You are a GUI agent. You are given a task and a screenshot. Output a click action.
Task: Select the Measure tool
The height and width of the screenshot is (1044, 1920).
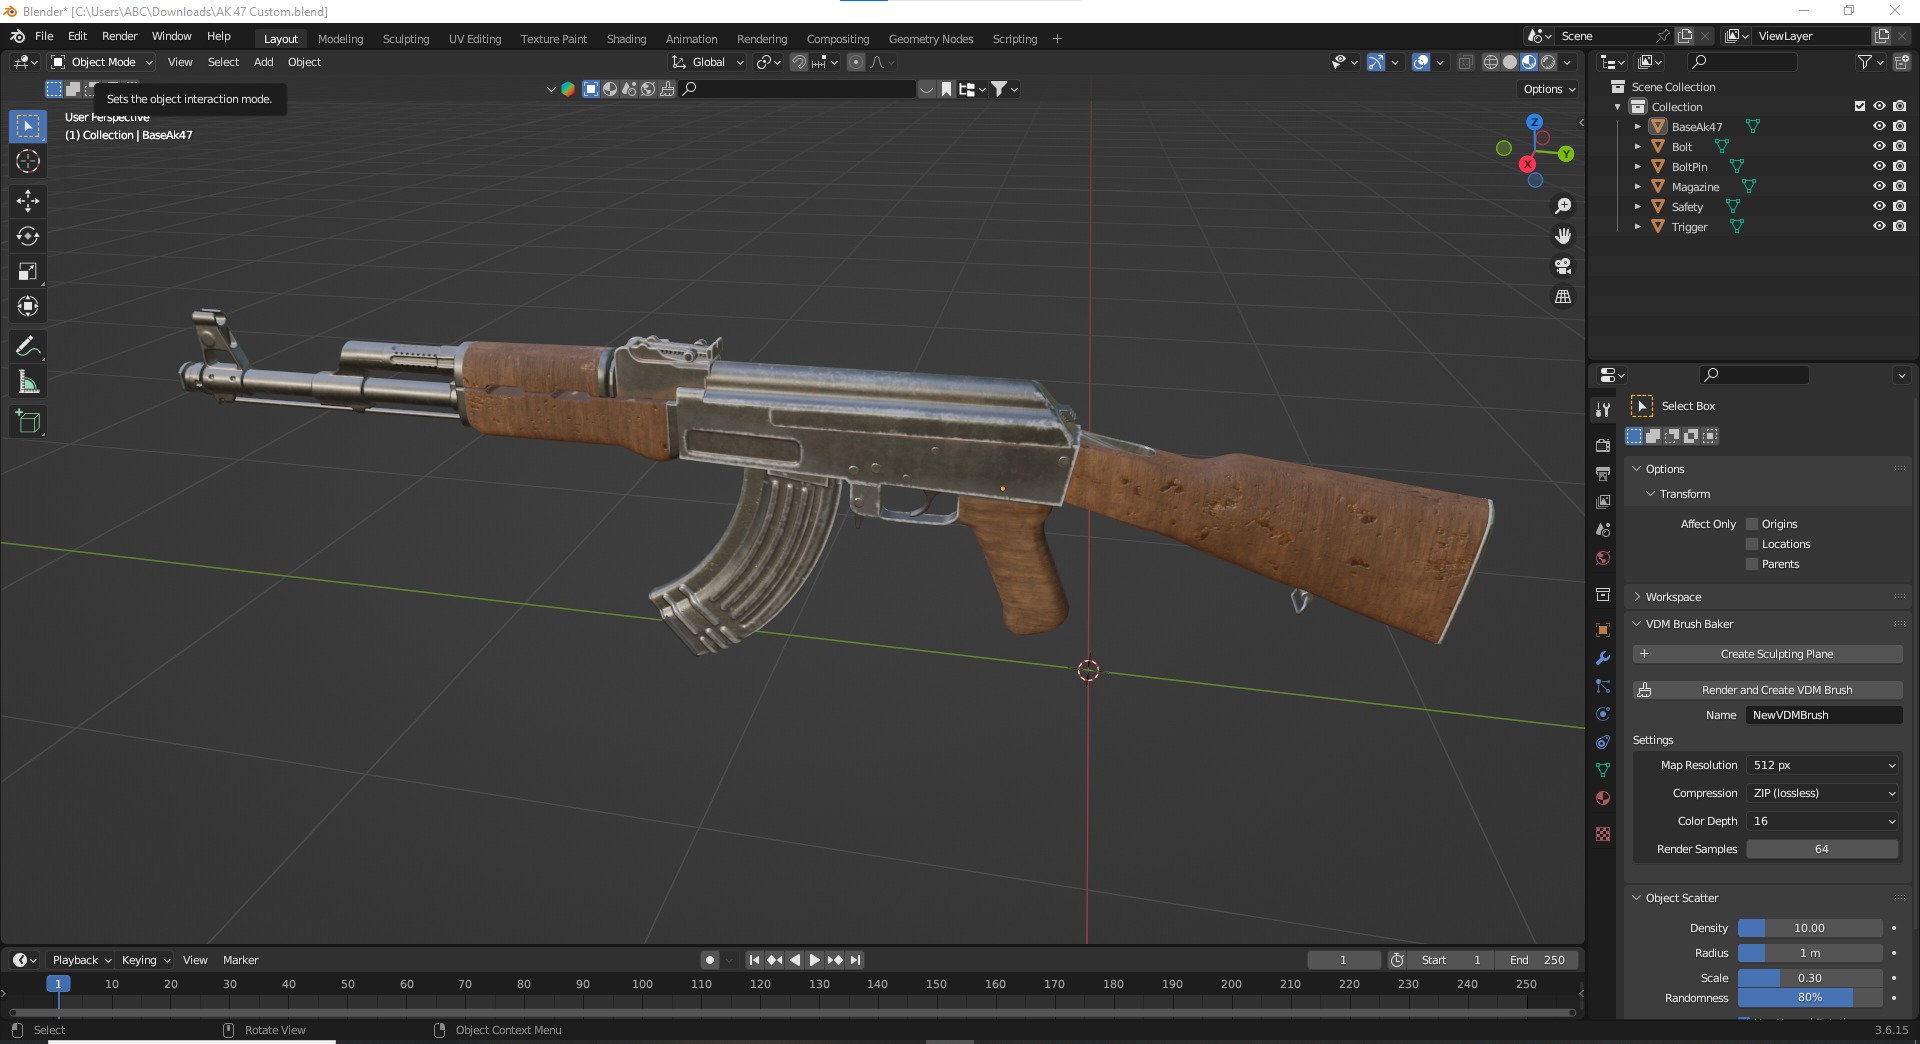click(28, 382)
